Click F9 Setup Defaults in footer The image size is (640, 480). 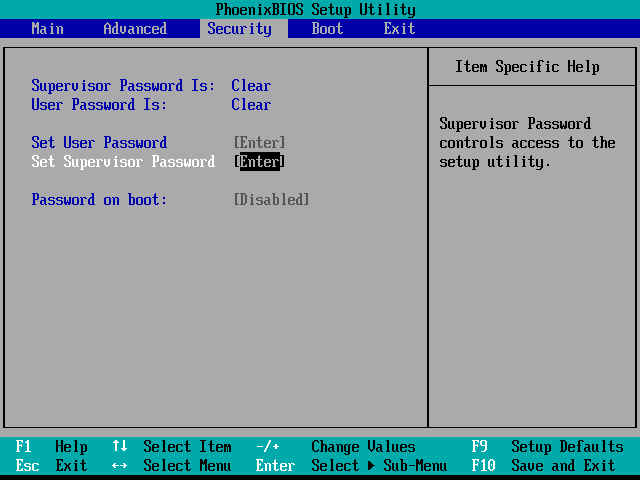tap(547, 447)
